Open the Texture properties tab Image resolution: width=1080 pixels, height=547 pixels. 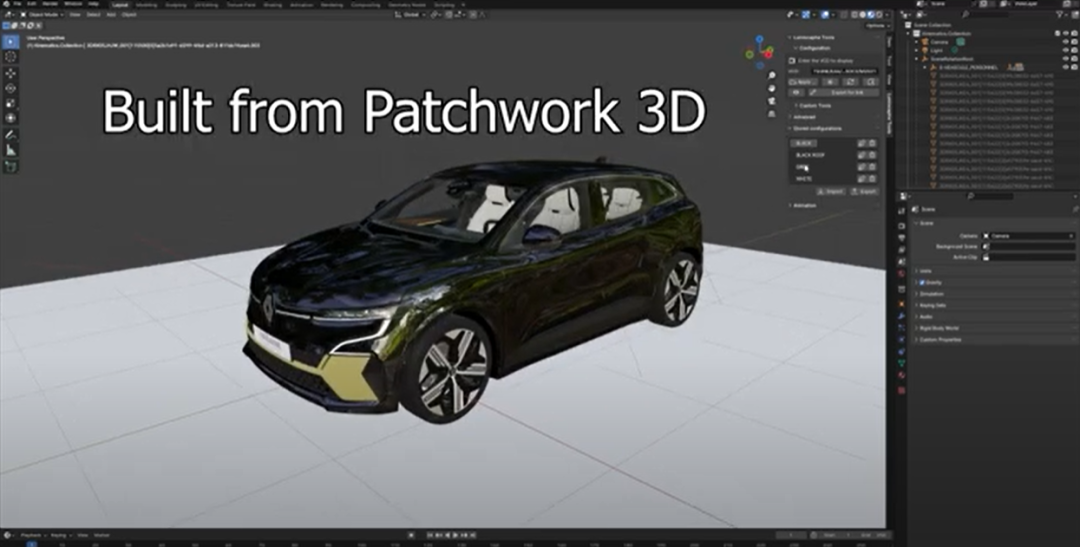(x=902, y=391)
